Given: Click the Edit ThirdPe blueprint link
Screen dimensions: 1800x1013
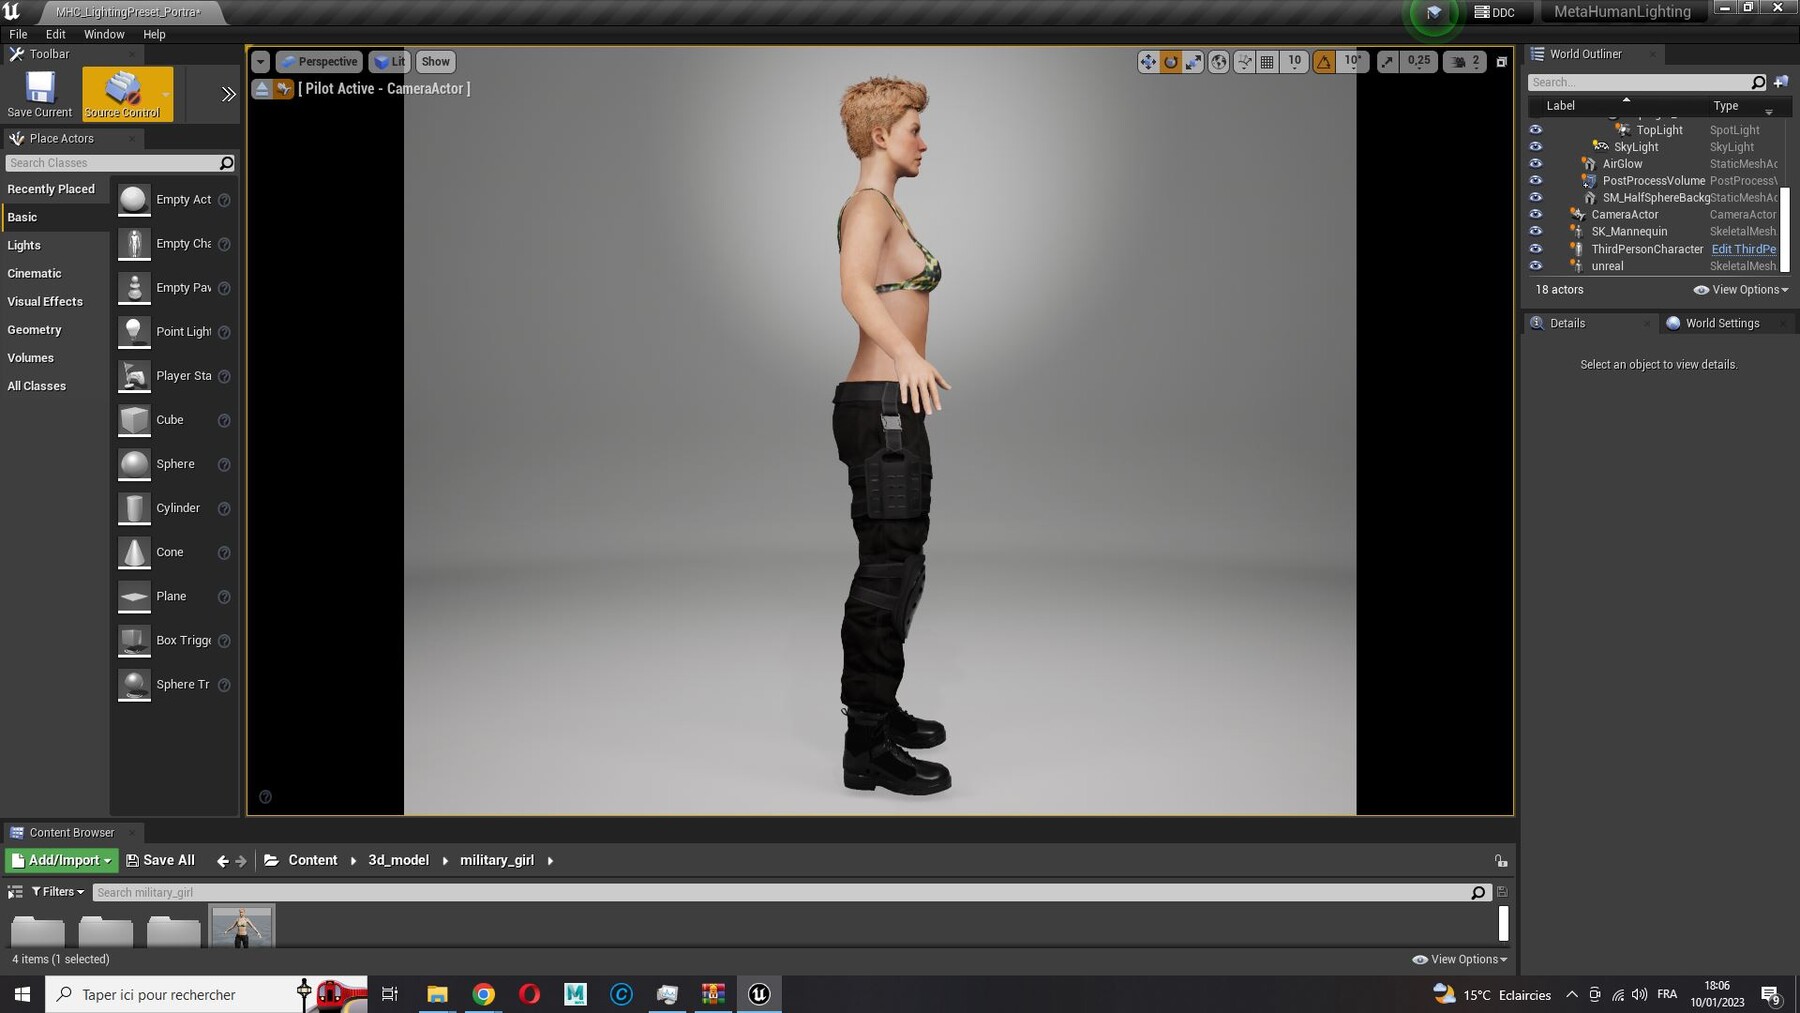Looking at the screenshot, I should click(1744, 249).
